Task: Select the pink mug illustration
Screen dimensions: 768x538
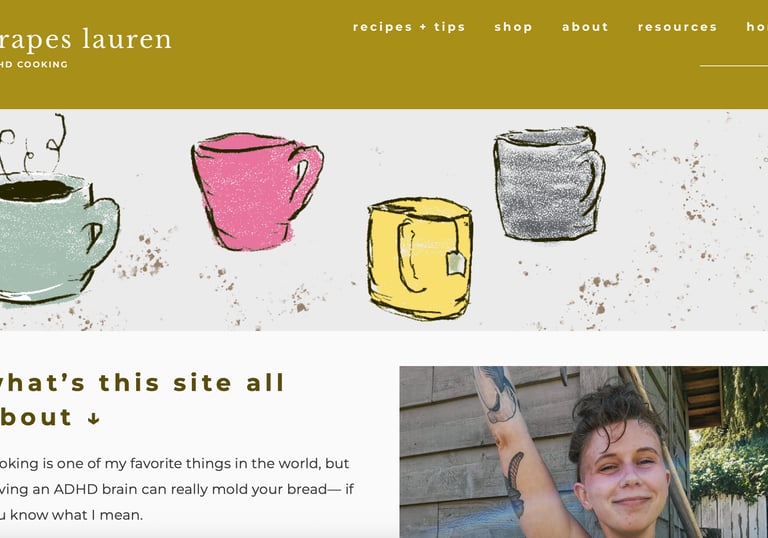Action: (257, 192)
